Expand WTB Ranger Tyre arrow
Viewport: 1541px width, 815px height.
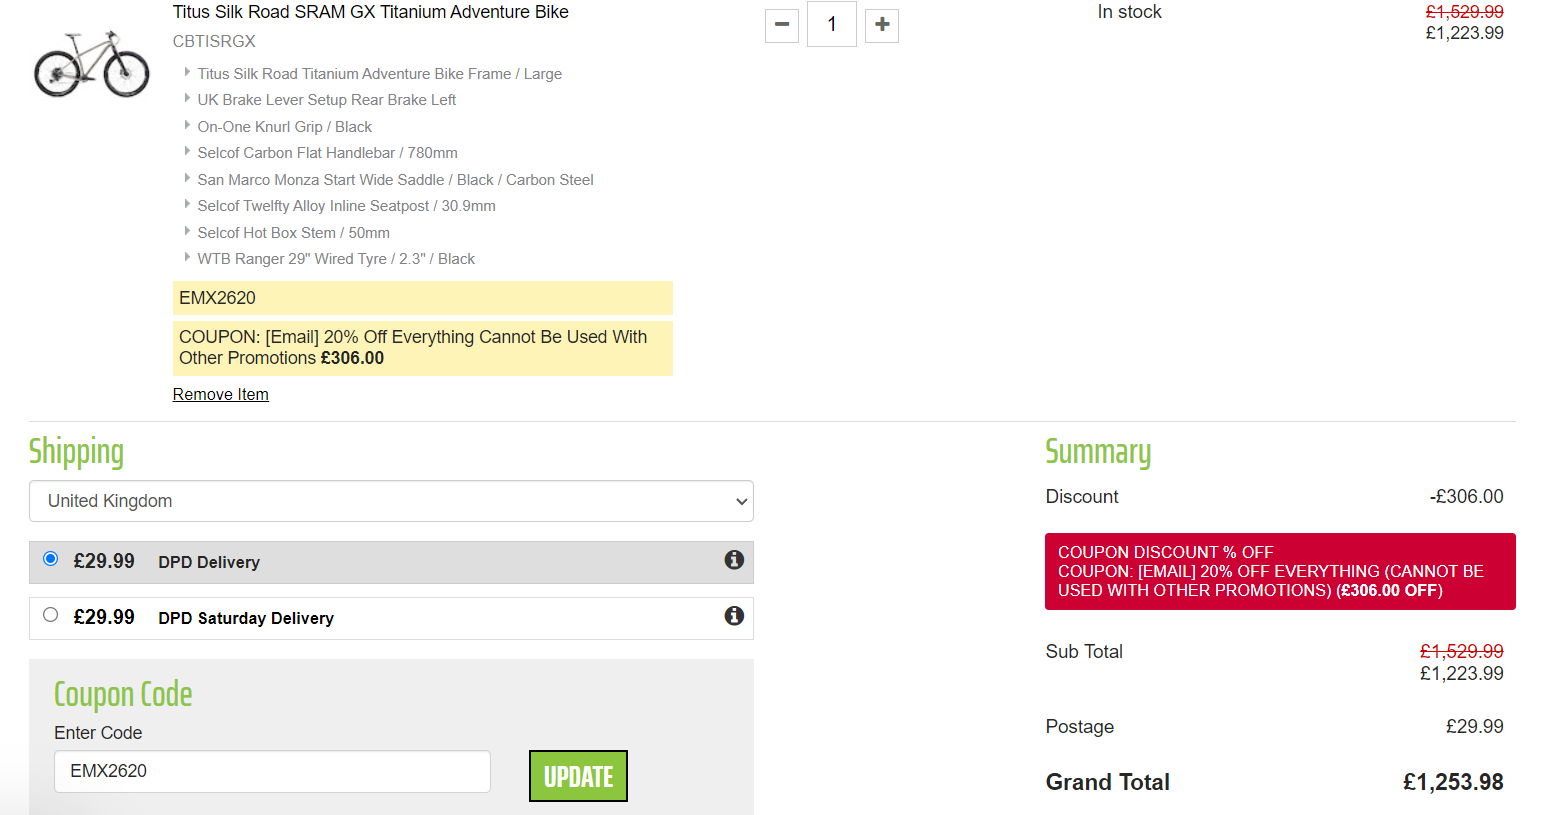(x=187, y=257)
